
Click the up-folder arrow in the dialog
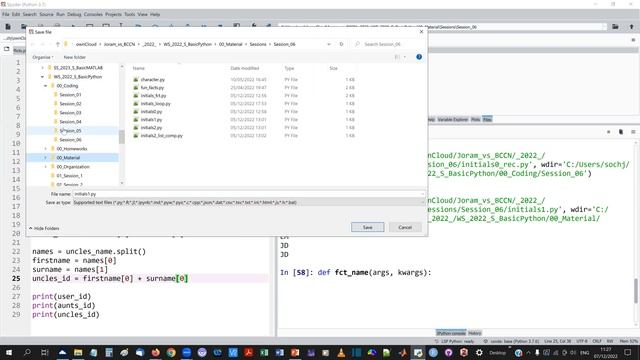(x=58, y=44)
